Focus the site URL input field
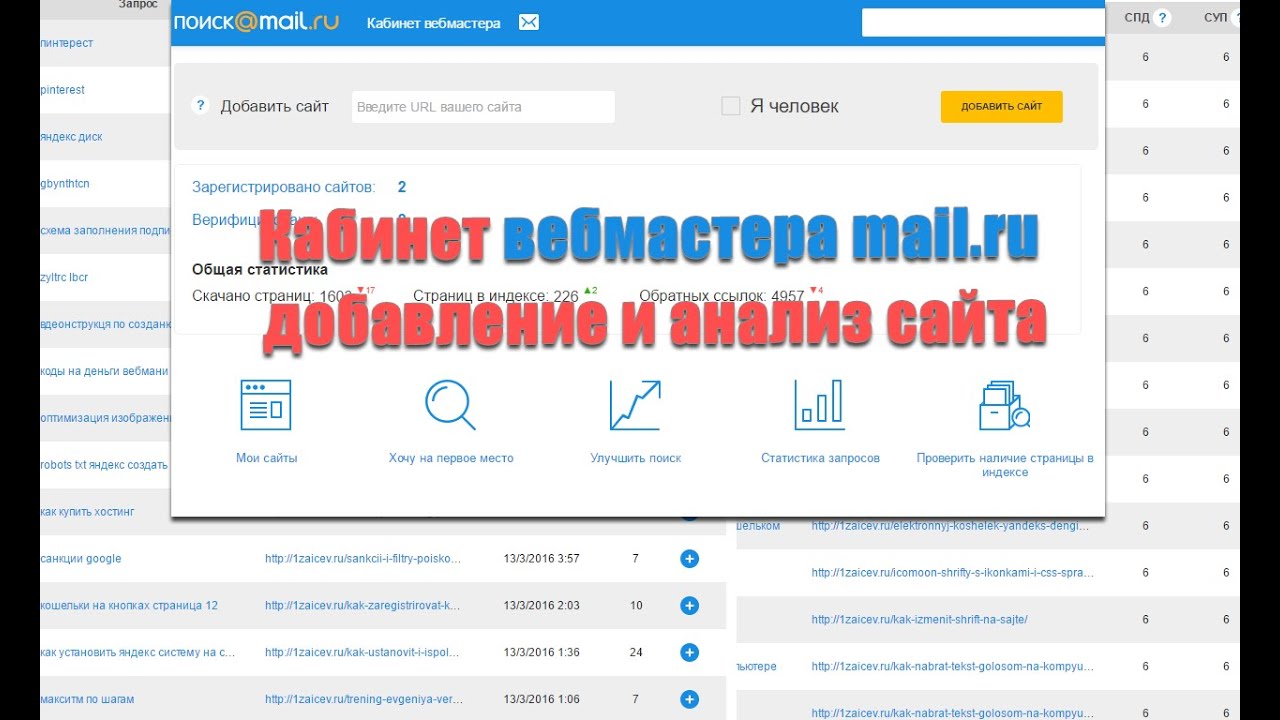 [x=483, y=107]
